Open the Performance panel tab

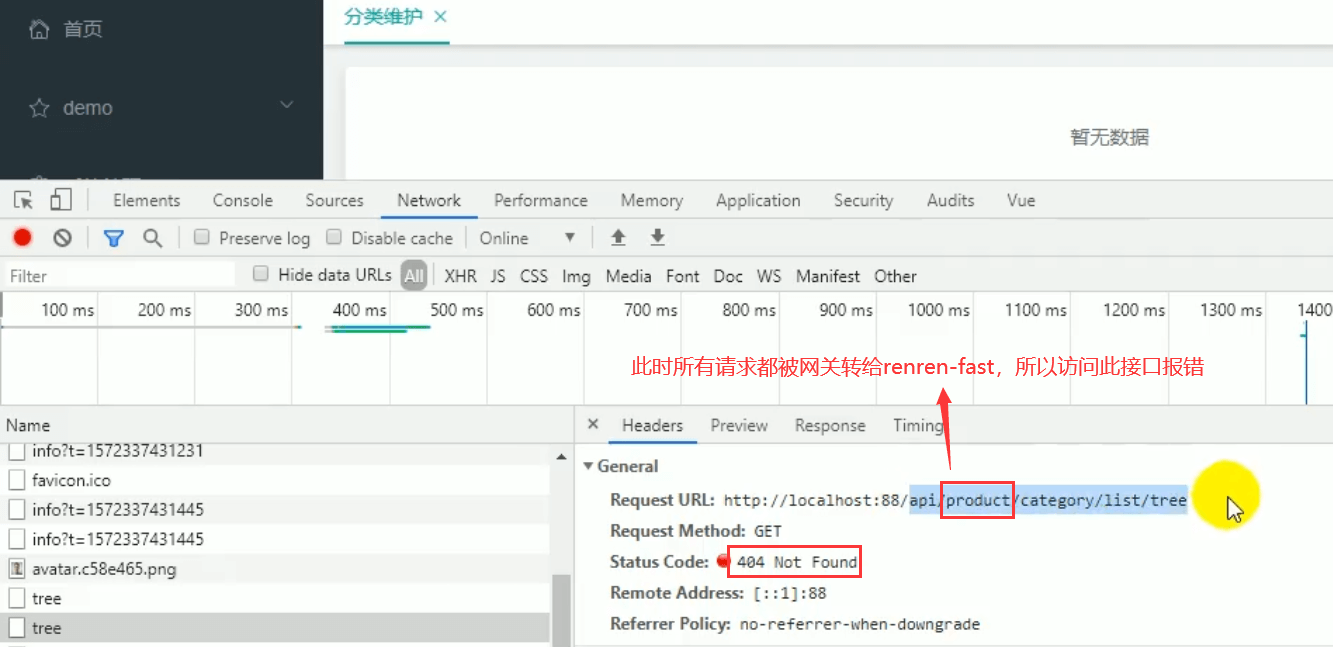(x=541, y=200)
